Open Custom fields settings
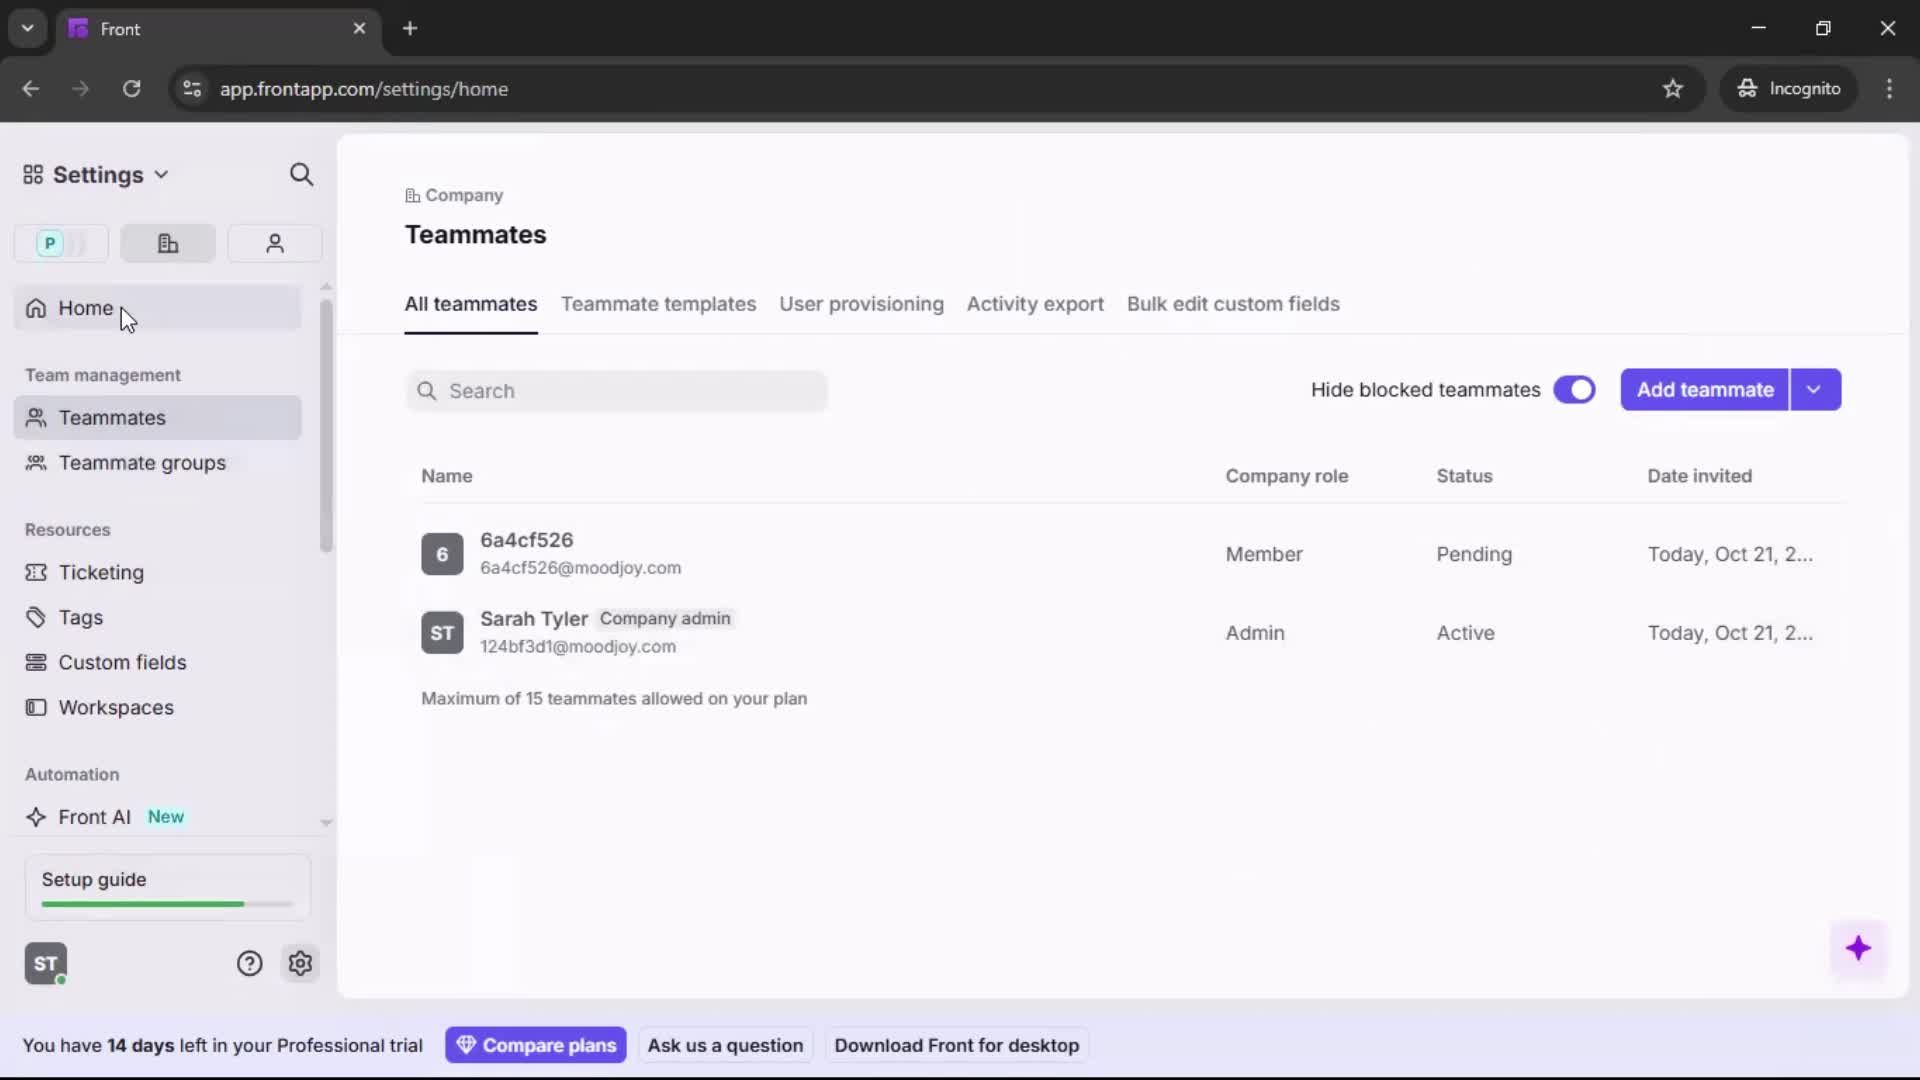This screenshot has height=1080, width=1920. (x=121, y=662)
